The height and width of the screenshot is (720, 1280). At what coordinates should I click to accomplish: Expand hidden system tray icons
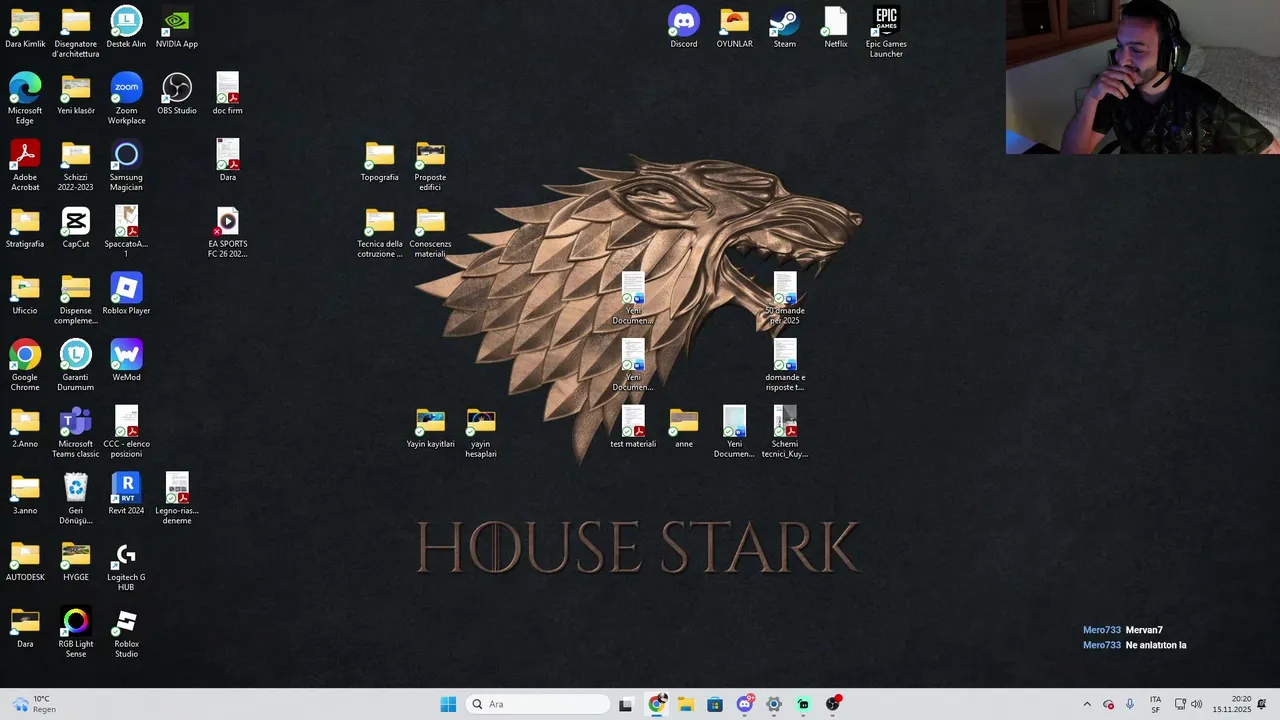[x=1087, y=704]
